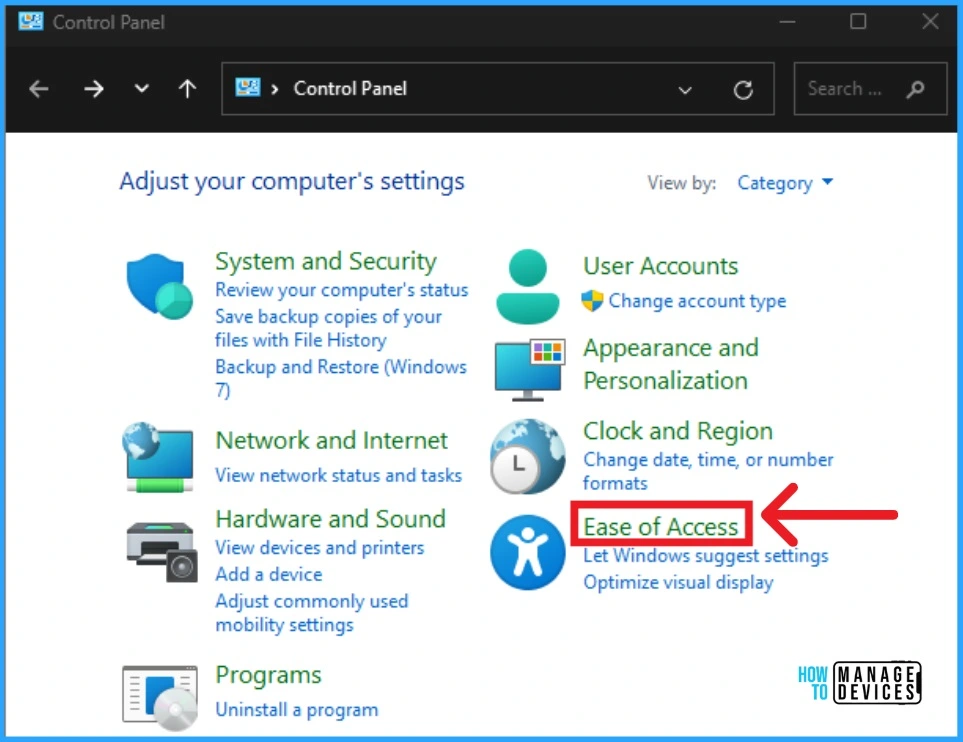
Task: Go forward with the right arrow
Action: (93, 89)
